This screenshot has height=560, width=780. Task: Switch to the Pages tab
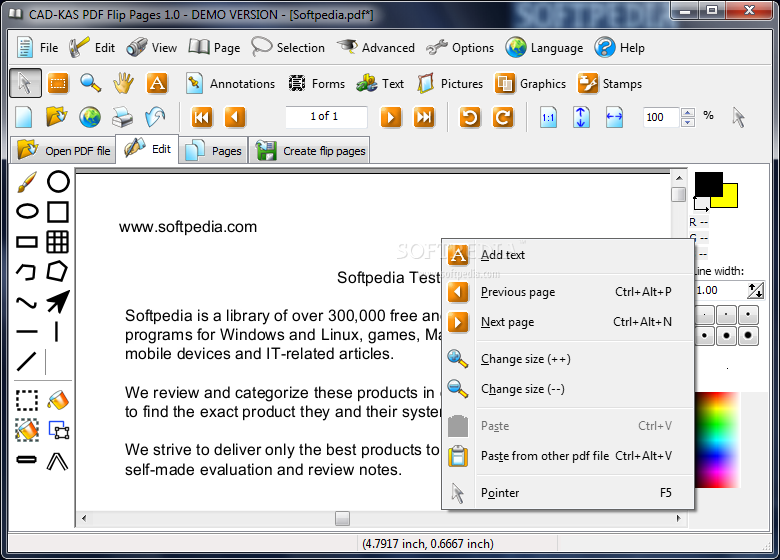click(213, 150)
